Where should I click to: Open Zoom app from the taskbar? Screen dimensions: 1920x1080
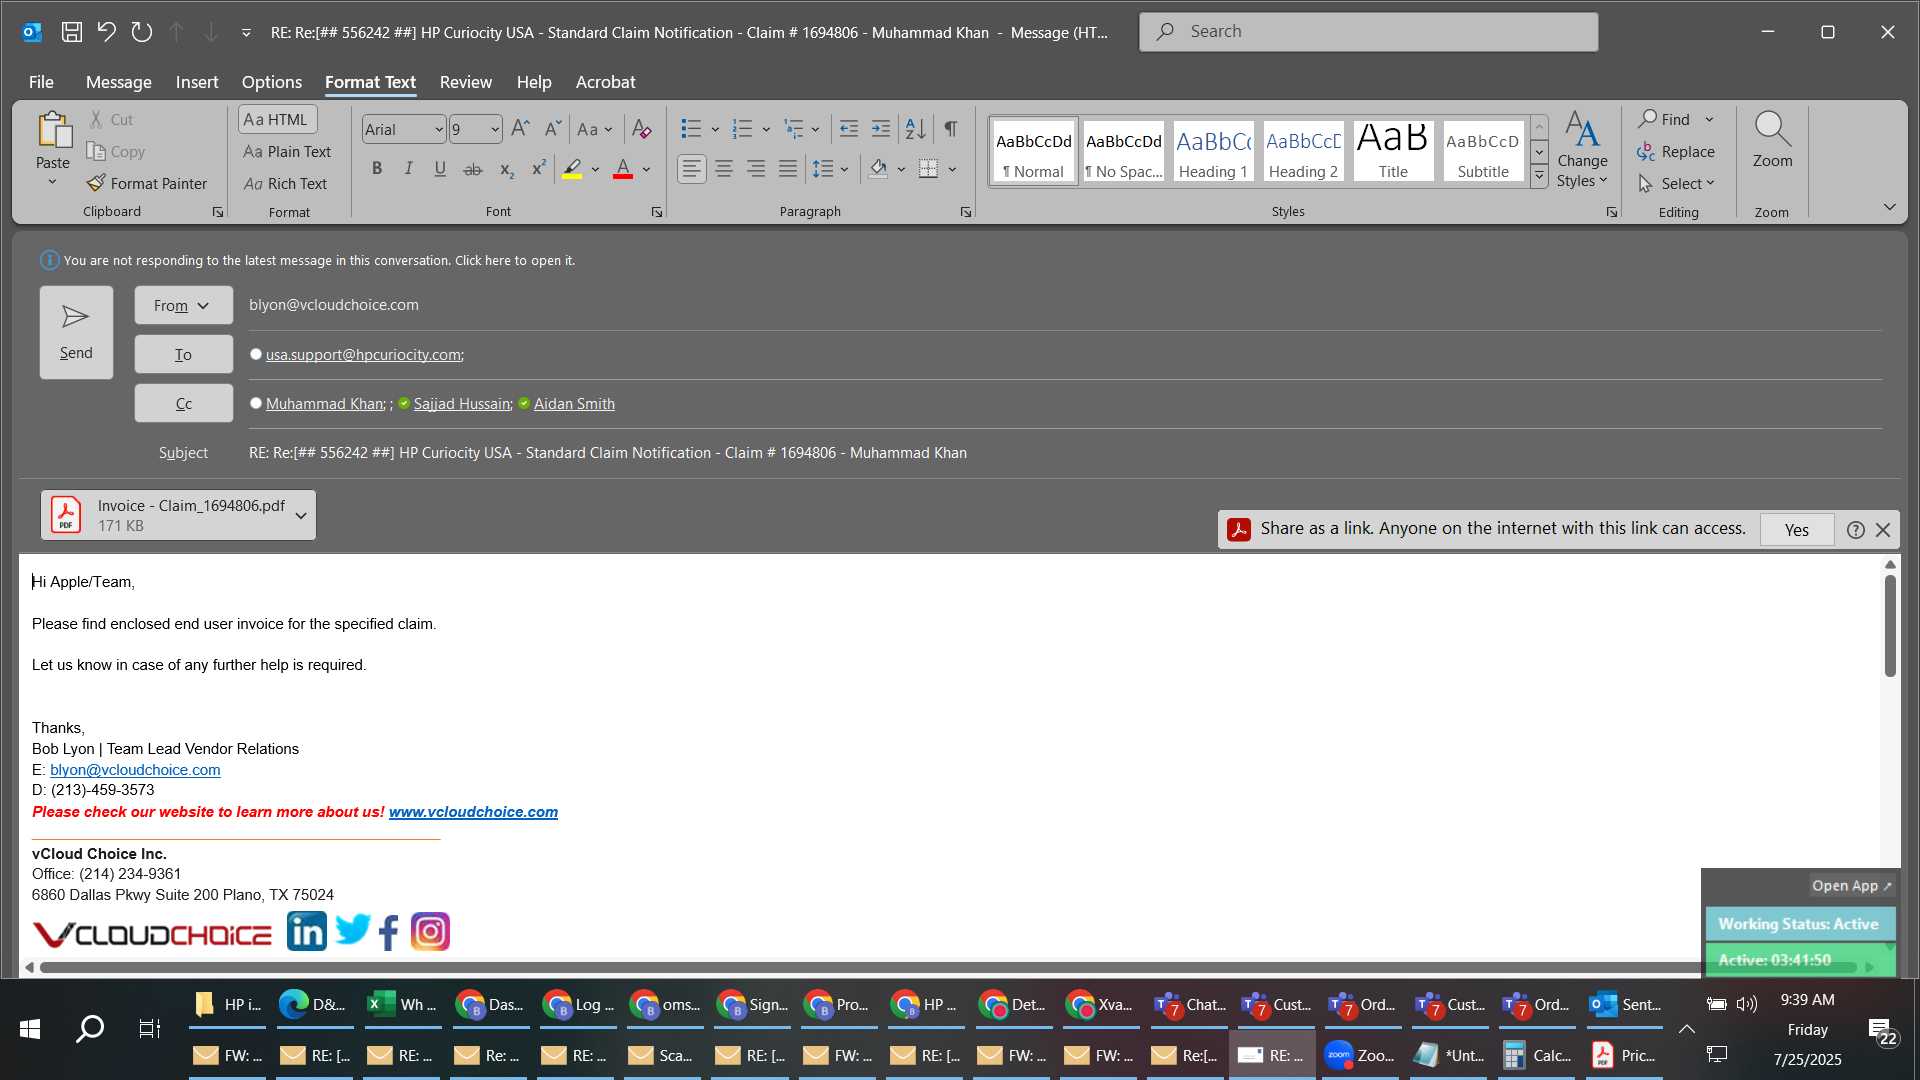(x=1359, y=1055)
